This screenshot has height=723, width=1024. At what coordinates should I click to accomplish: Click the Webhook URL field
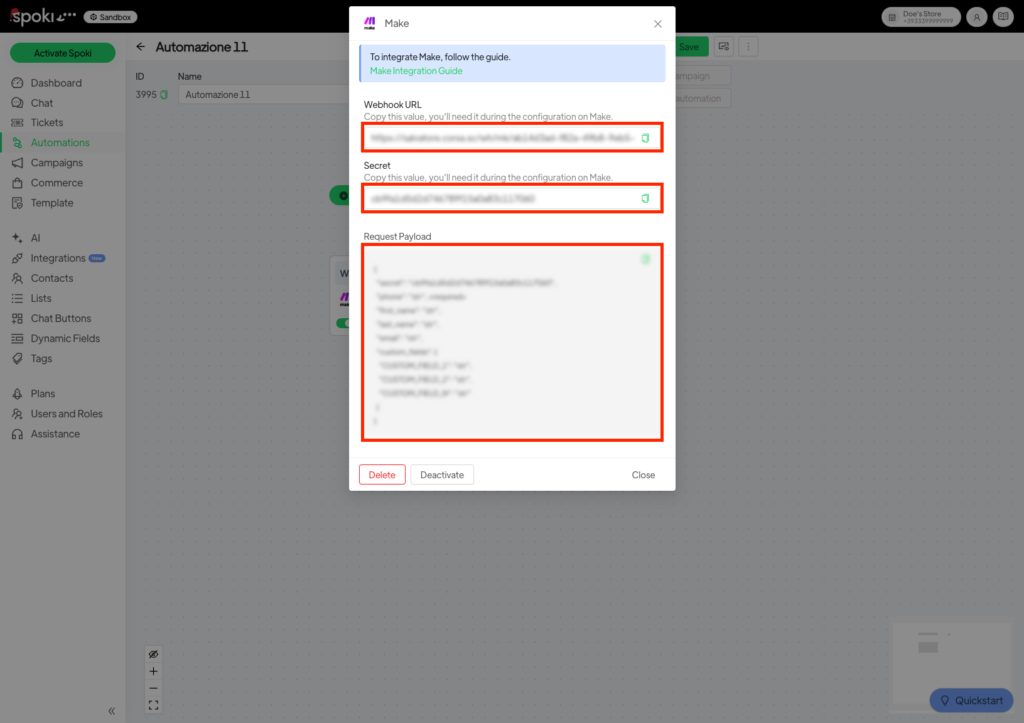[500, 138]
